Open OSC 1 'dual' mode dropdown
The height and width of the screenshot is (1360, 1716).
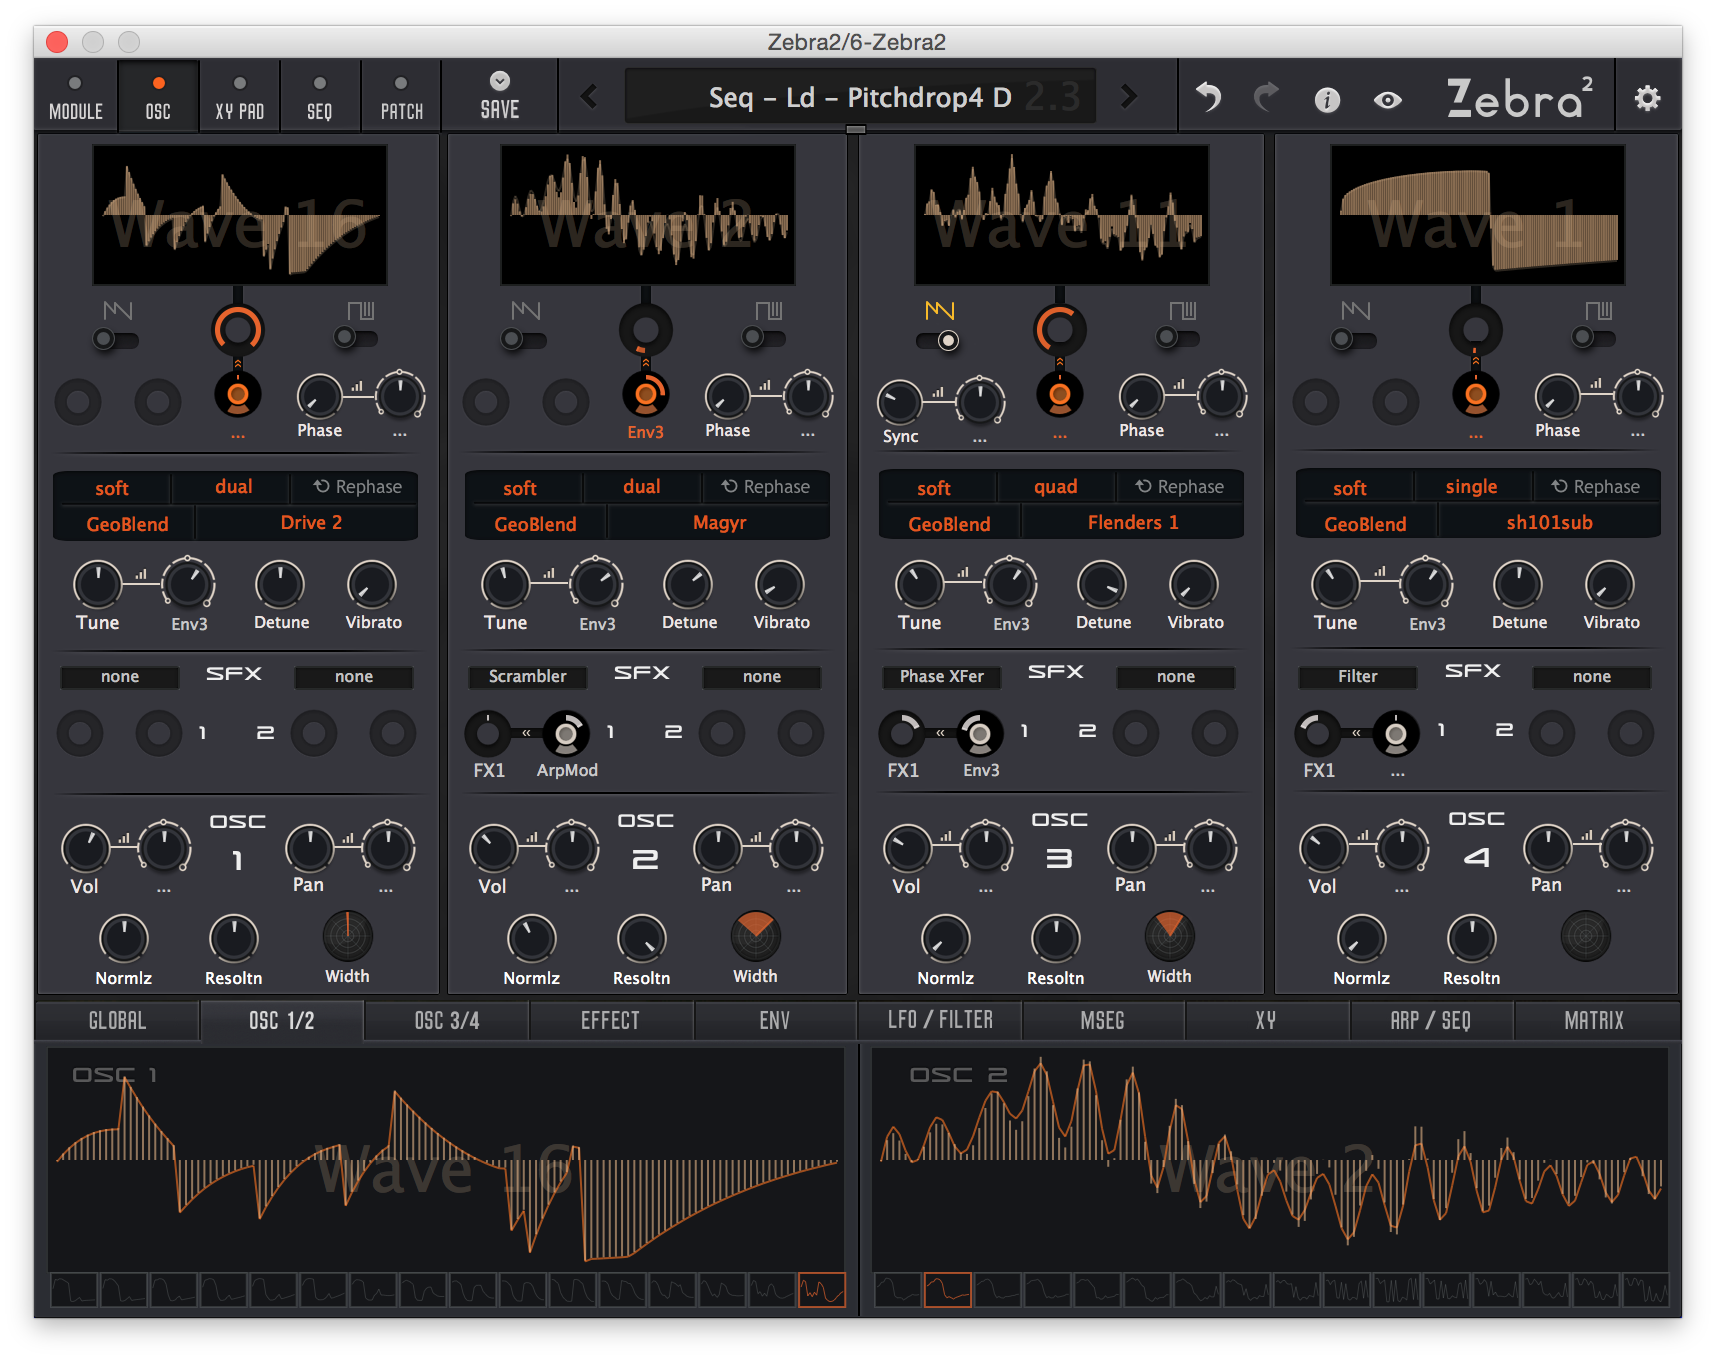233,487
